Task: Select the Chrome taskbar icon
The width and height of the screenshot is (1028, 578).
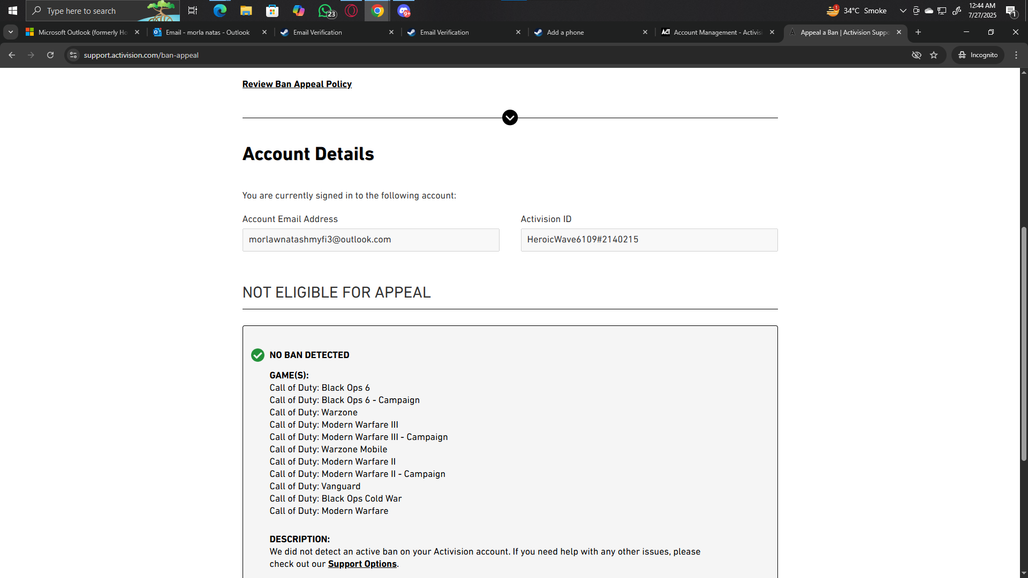Action: 378,10
